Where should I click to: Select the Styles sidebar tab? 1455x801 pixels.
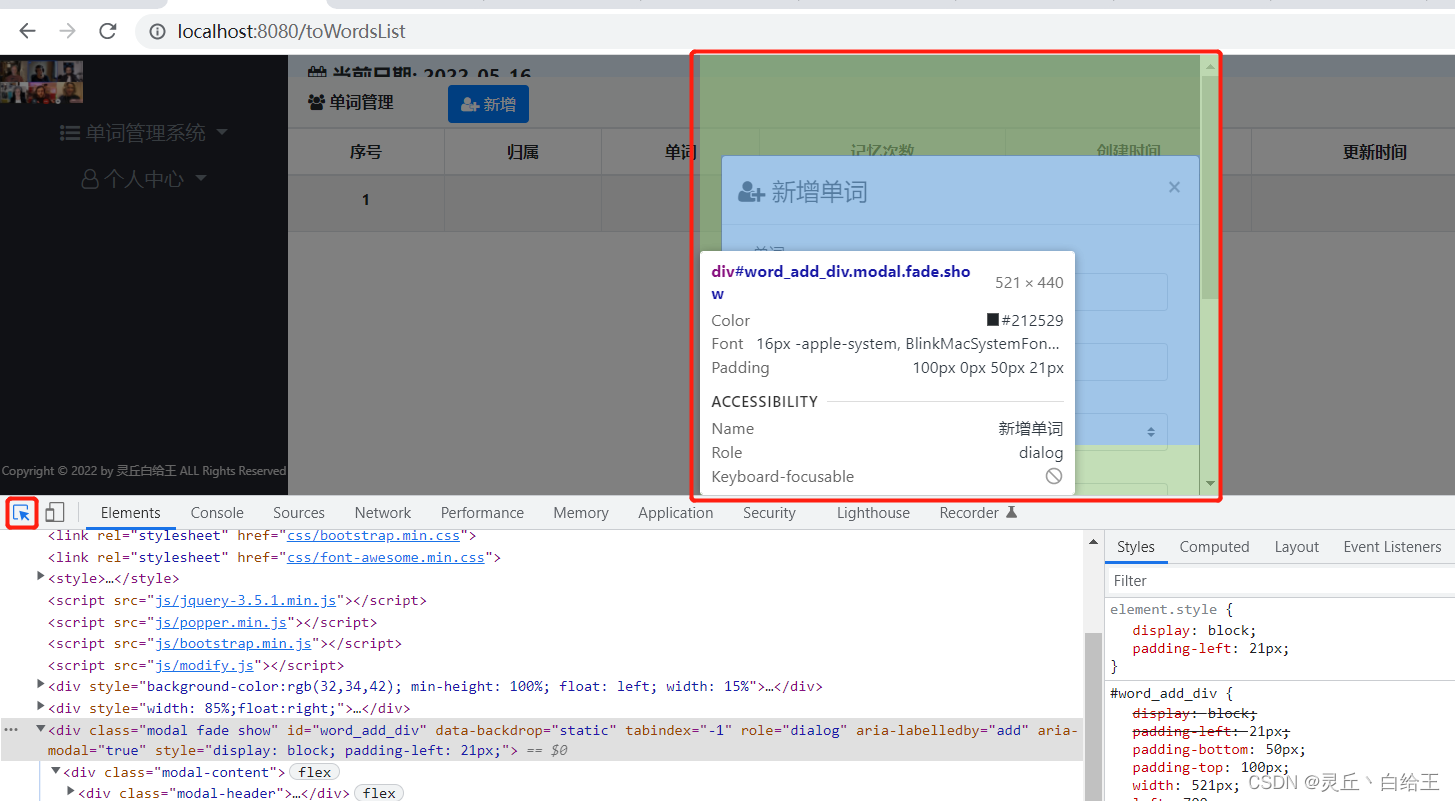point(1136,547)
